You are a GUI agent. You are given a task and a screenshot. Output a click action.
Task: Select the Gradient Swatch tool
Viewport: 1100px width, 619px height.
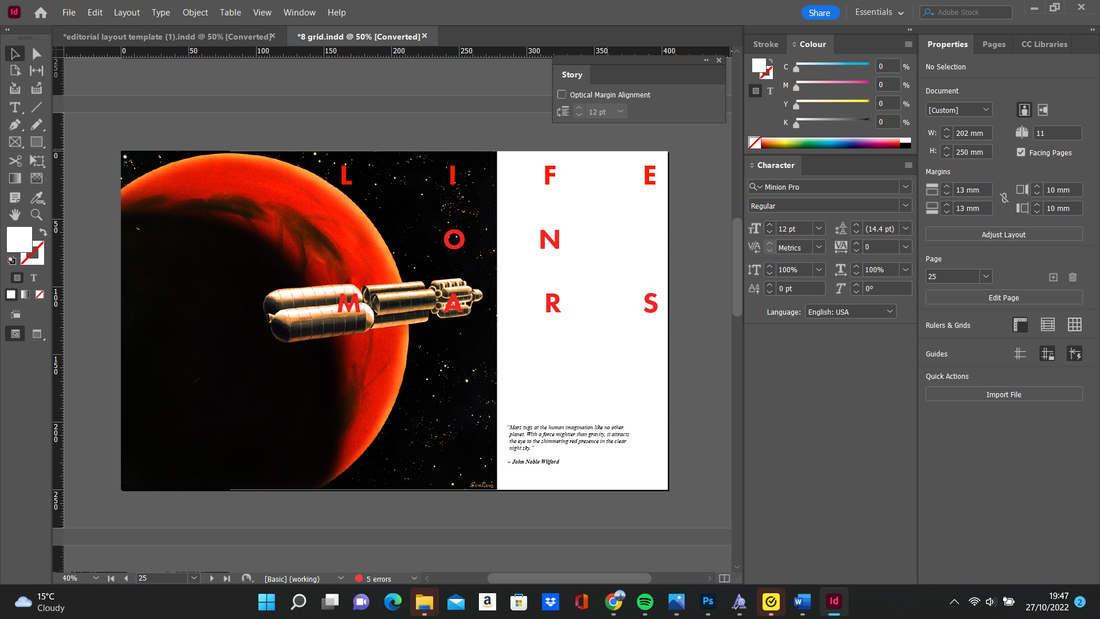(x=15, y=178)
